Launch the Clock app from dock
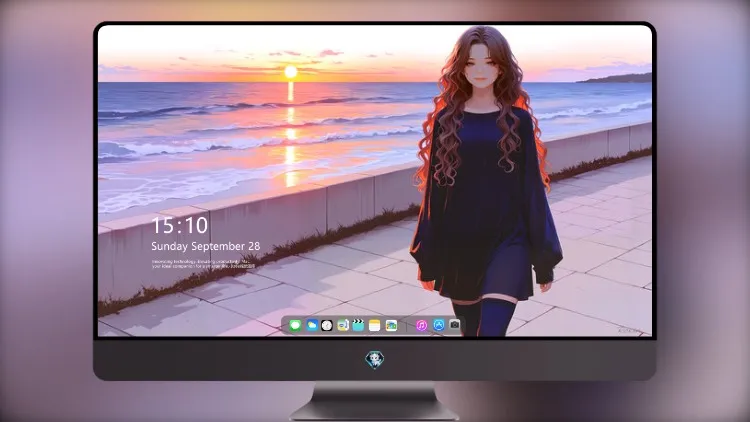This screenshot has width=750, height=422. point(327,325)
